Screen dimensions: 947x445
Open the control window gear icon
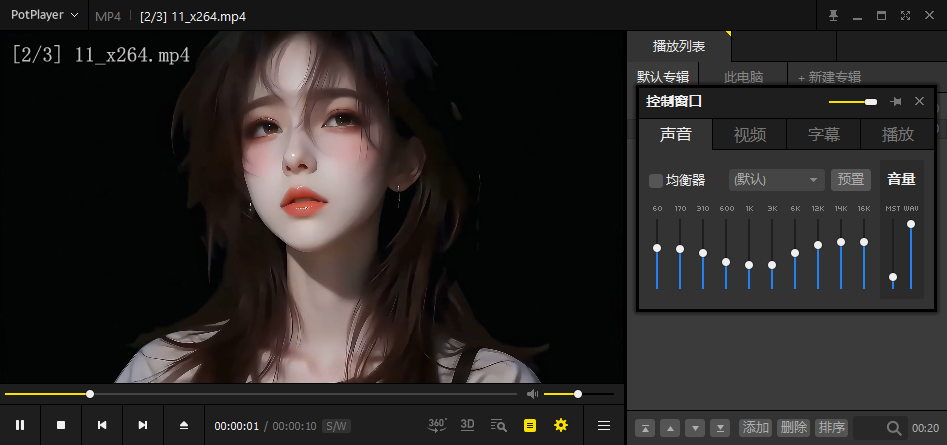tap(561, 426)
